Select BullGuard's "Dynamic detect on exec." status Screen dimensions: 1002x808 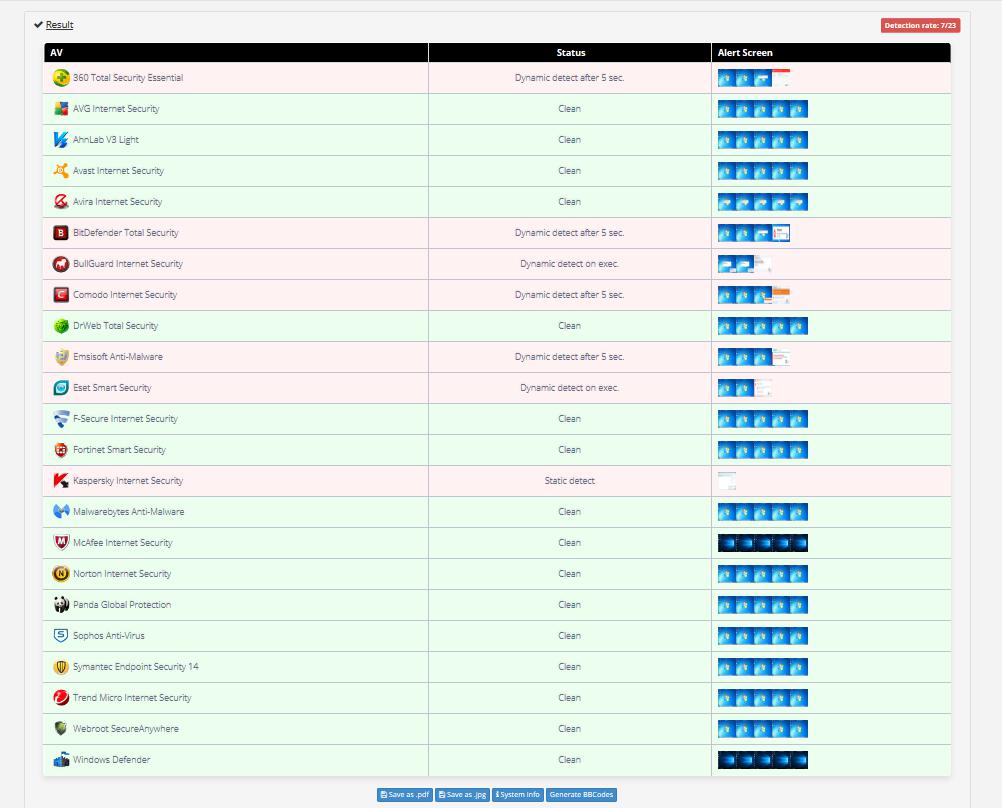click(569, 263)
